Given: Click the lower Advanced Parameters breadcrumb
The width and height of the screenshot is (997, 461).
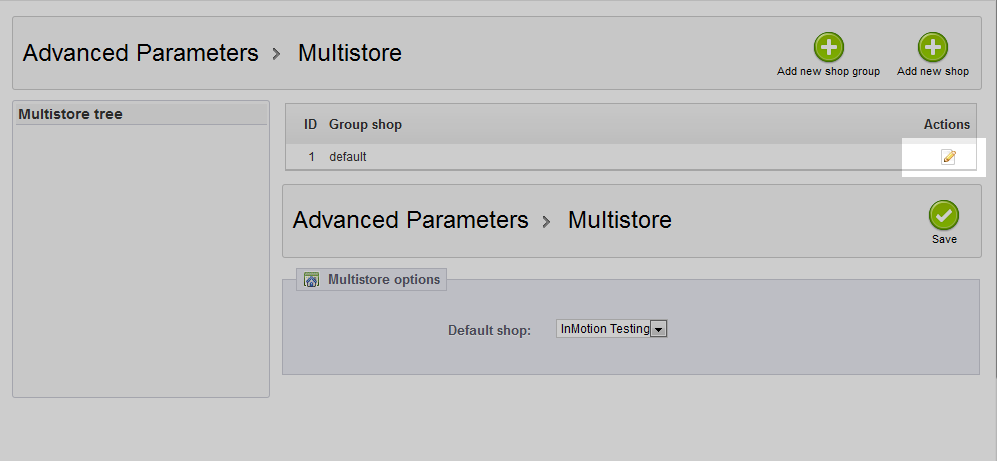Looking at the screenshot, I should 410,220.
